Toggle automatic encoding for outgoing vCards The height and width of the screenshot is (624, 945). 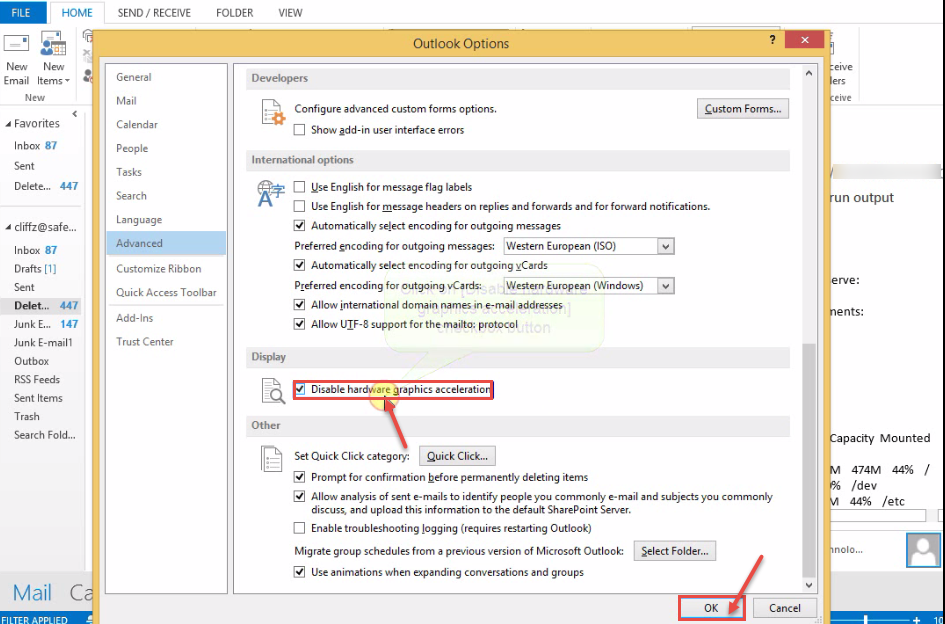(299, 265)
